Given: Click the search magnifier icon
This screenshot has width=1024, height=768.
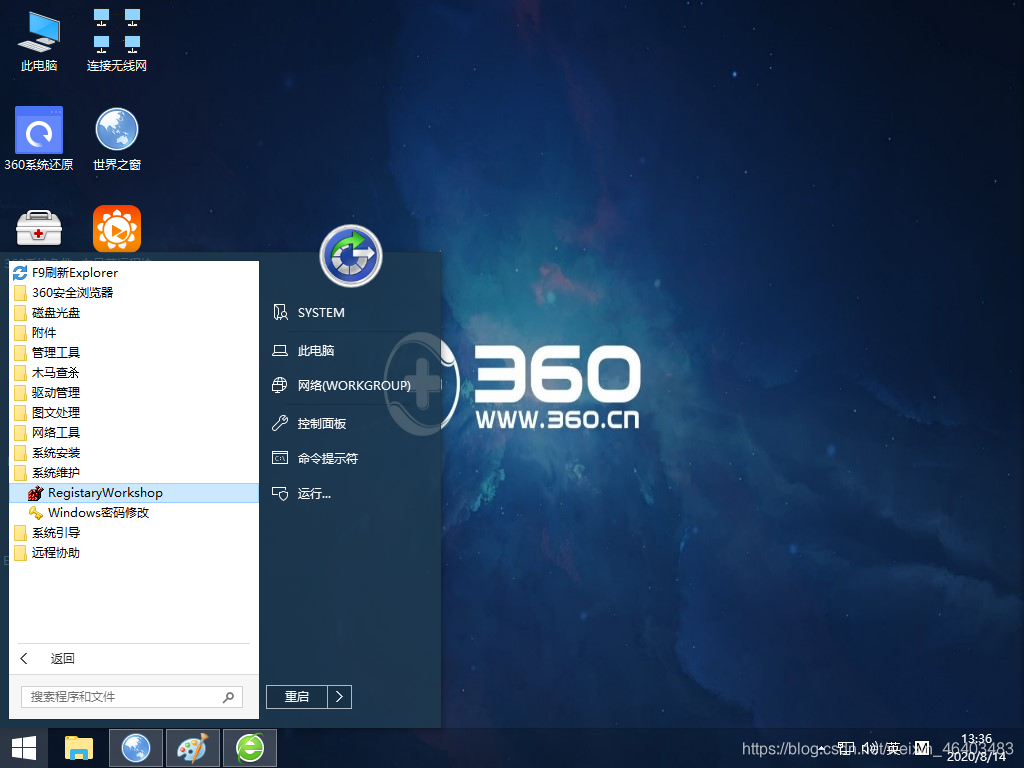Looking at the screenshot, I should (x=228, y=697).
